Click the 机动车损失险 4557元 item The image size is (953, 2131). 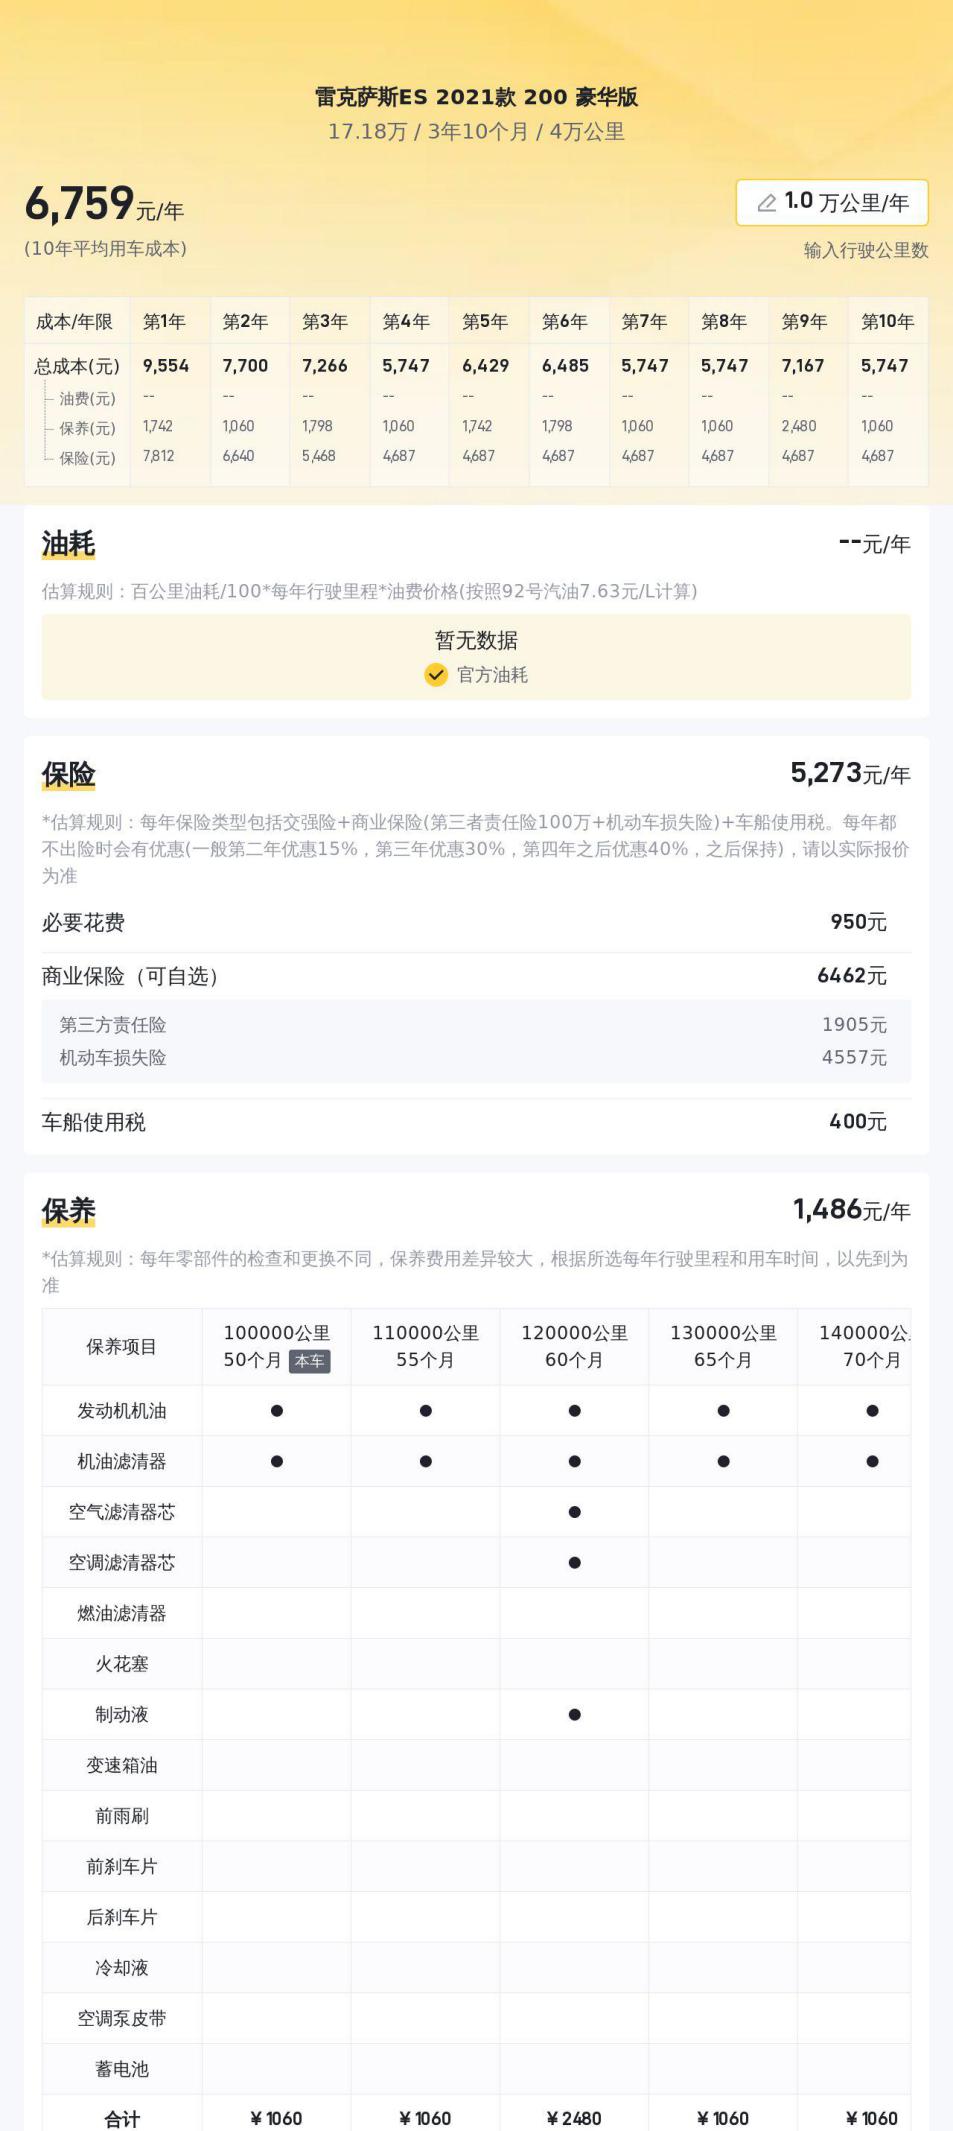coord(476,1058)
